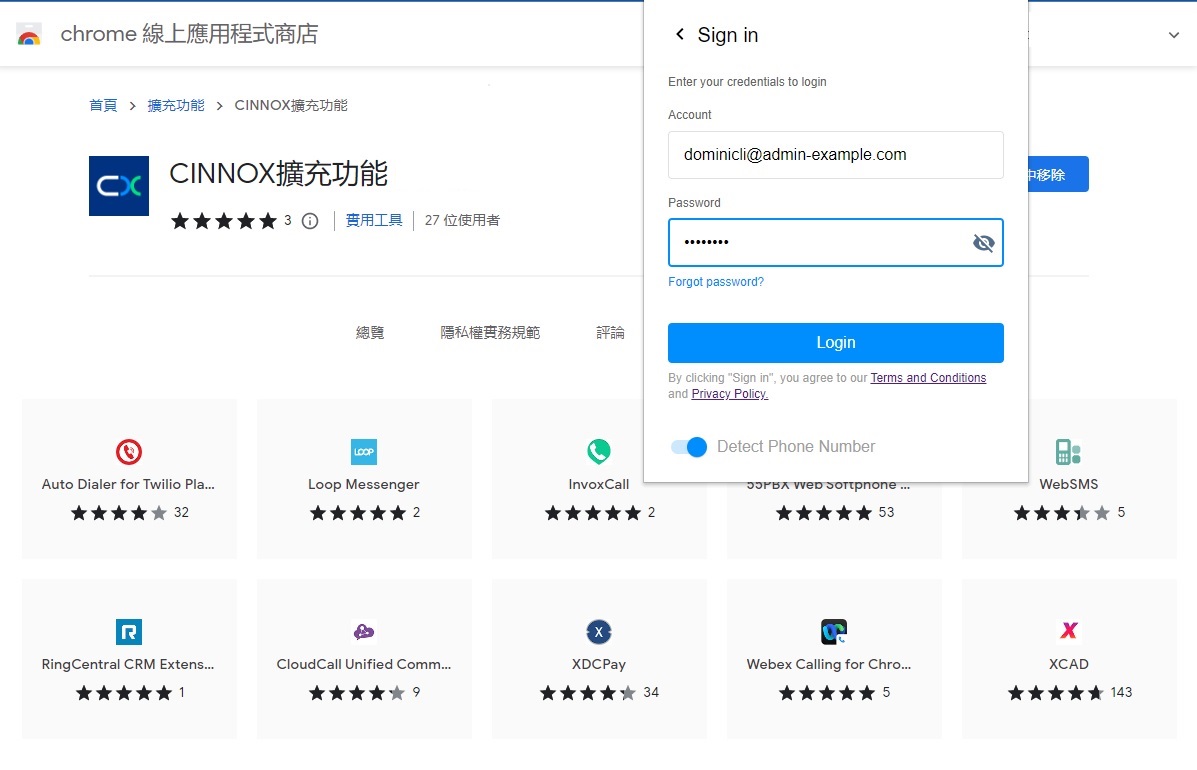The width and height of the screenshot is (1197, 770).
Task: Click the CloudCall Unified Comm... title
Action: click(x=363, y=665)
